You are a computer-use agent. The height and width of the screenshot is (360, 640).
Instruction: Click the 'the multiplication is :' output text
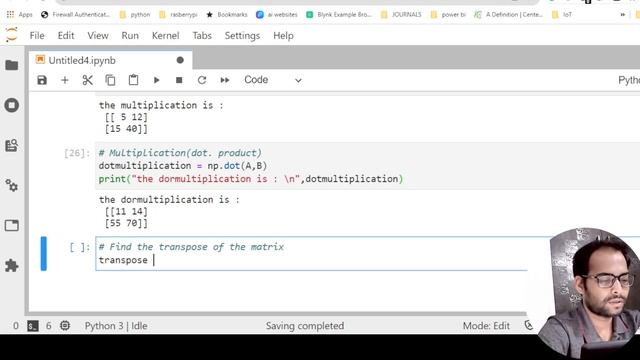tap(161, 105)
